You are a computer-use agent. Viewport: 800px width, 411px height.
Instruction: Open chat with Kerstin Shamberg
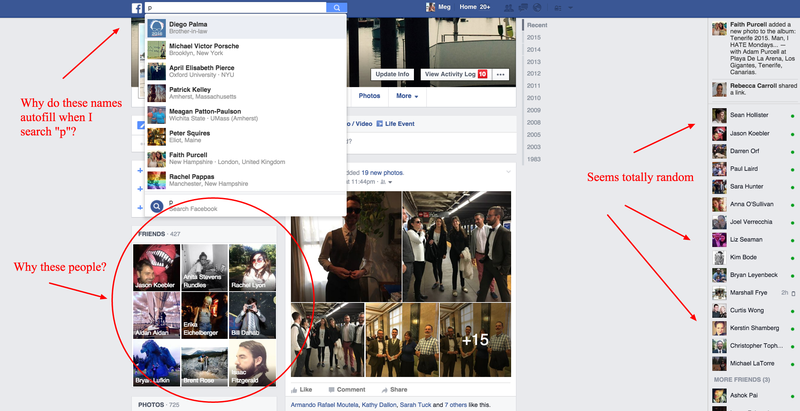(753, 328)
